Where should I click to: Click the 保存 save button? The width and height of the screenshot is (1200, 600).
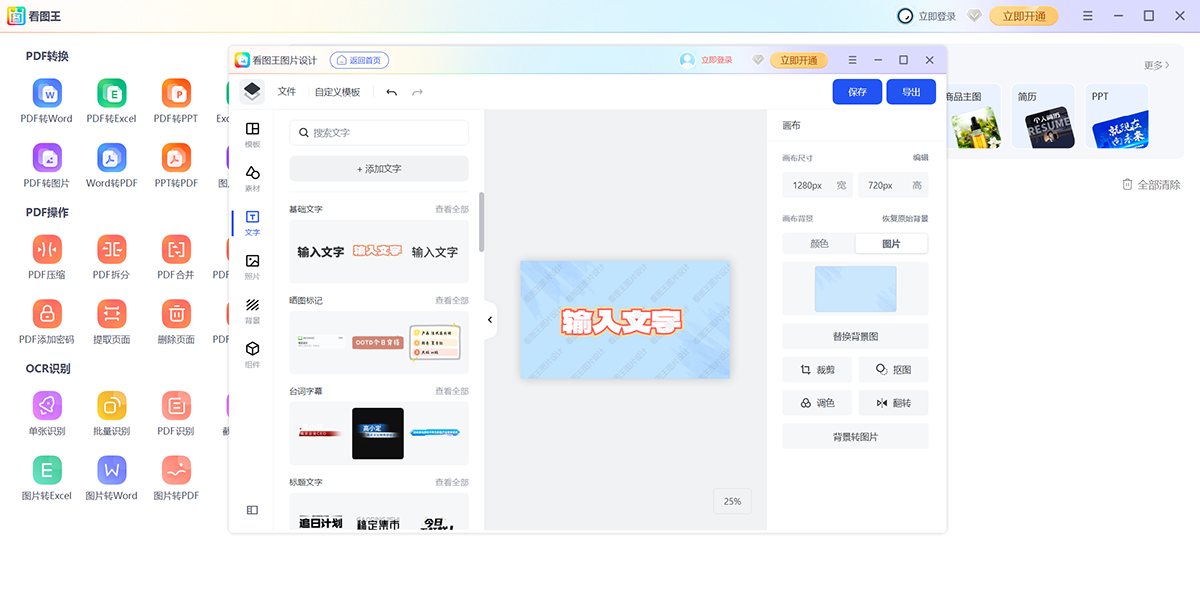(x=857, y=91)
